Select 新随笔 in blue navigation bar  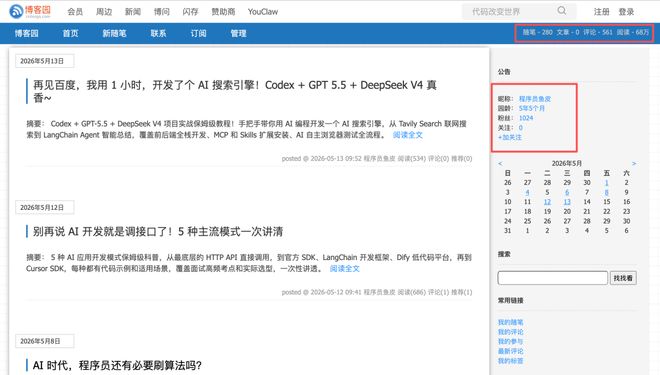coord(114,33)
